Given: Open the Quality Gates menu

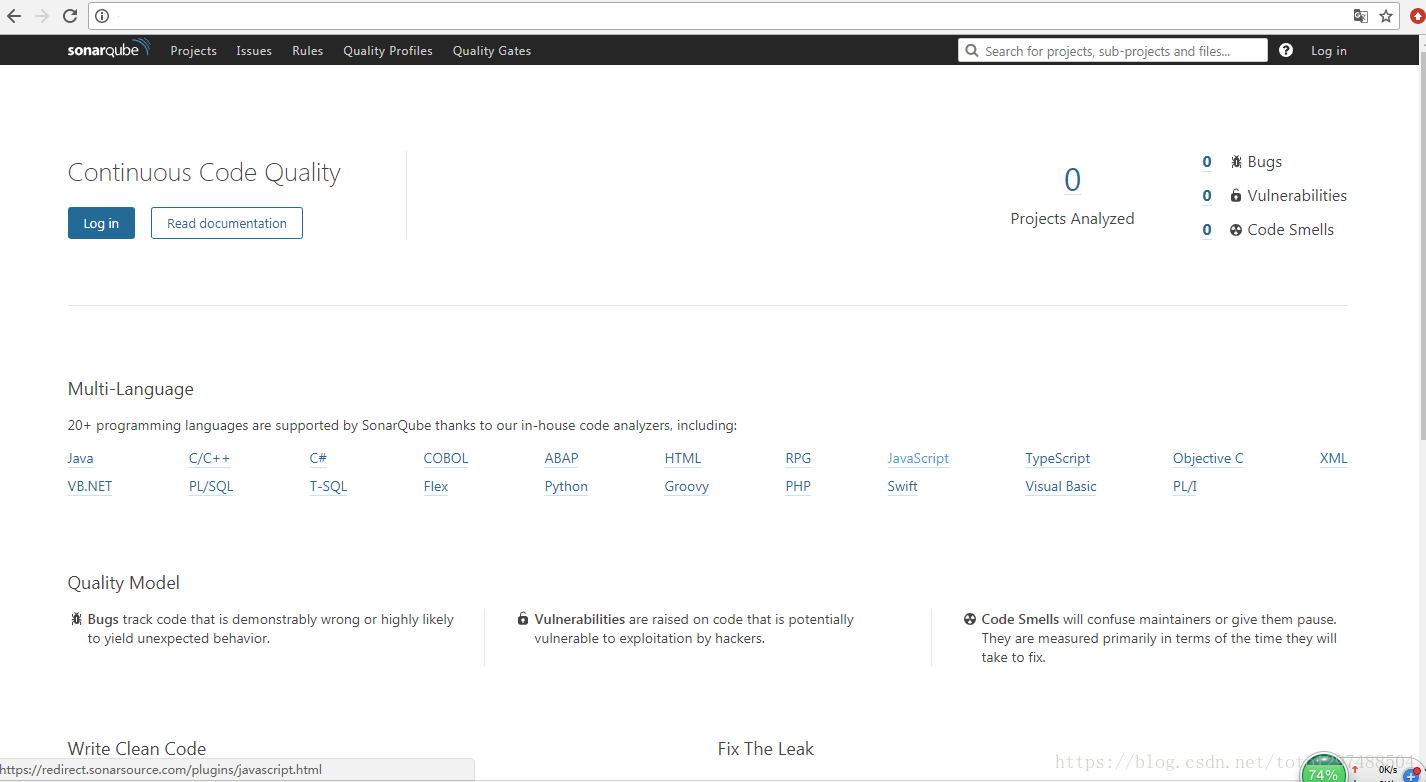Looking at the screenshot, I should coord(492,51).
